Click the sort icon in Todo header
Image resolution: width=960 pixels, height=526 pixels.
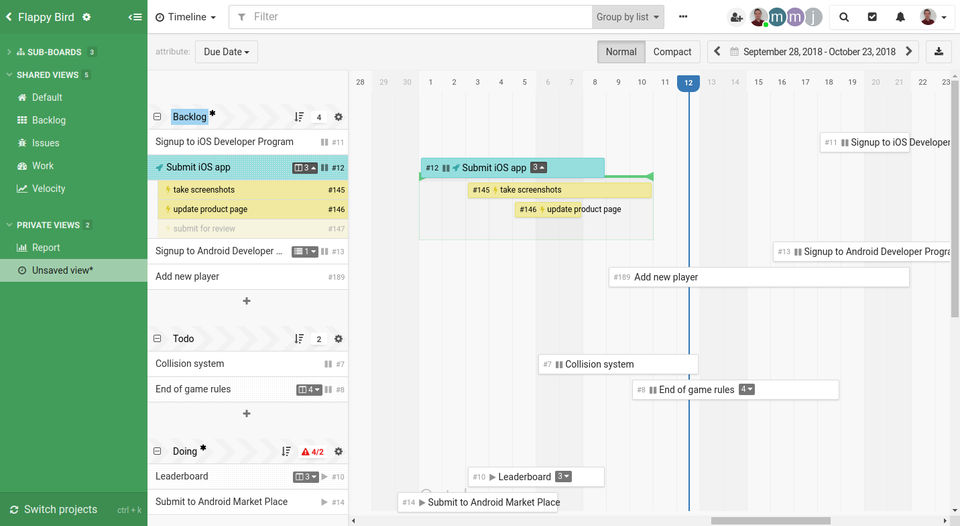click(299, 339)
